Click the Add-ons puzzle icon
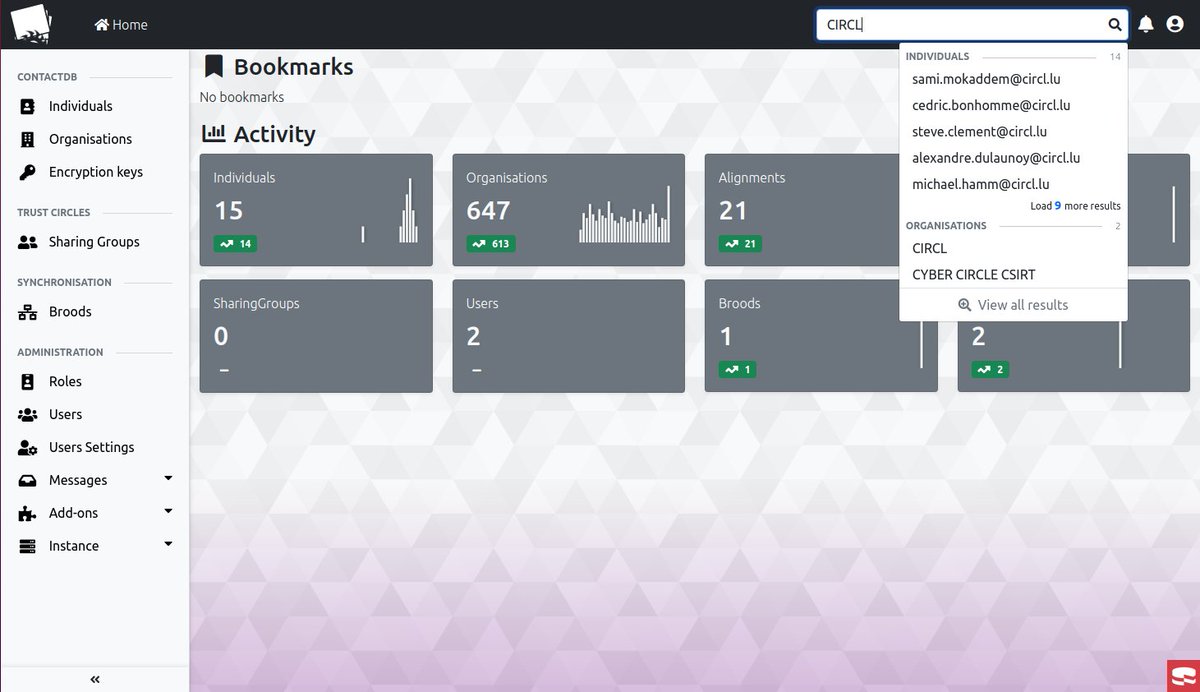The width and height of the screenshot is (1200, 692). pyautogui.click(x=28, y=514)
